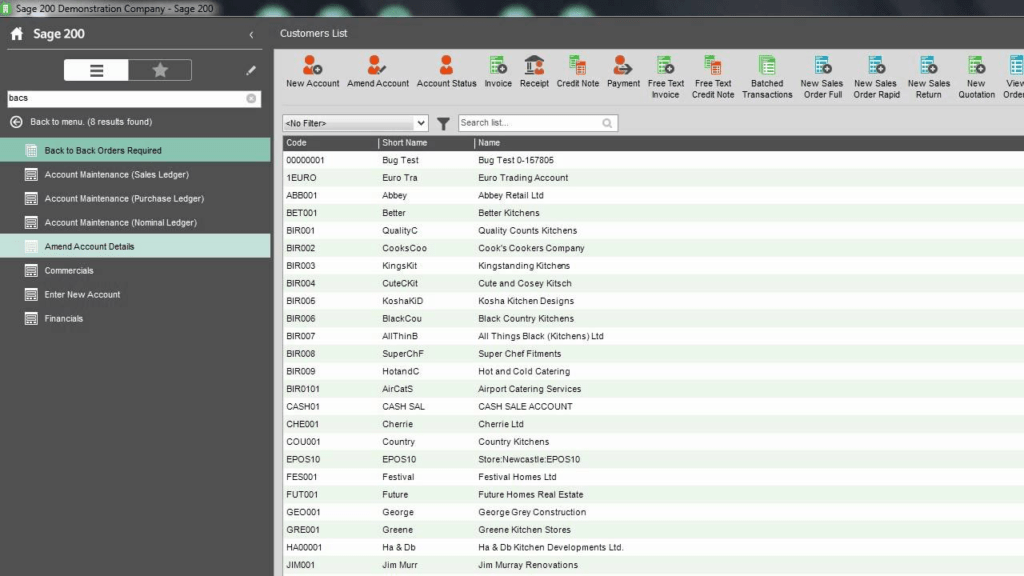Image resolution: width=1024 pixels, height=576 pixels.
Task: Open Batched Transactions from toolbar
Action: 767,77
